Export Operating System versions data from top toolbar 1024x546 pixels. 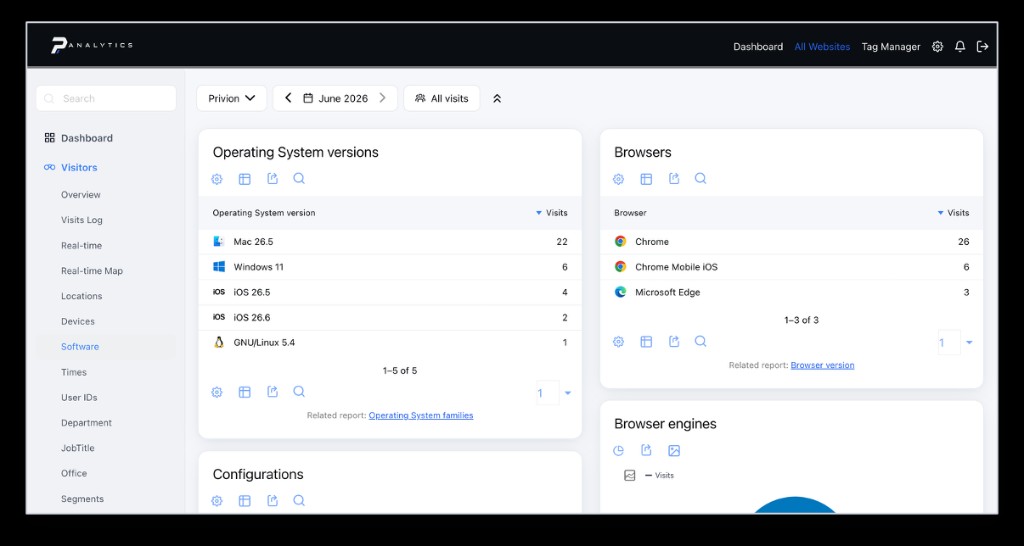pos(272,178)
